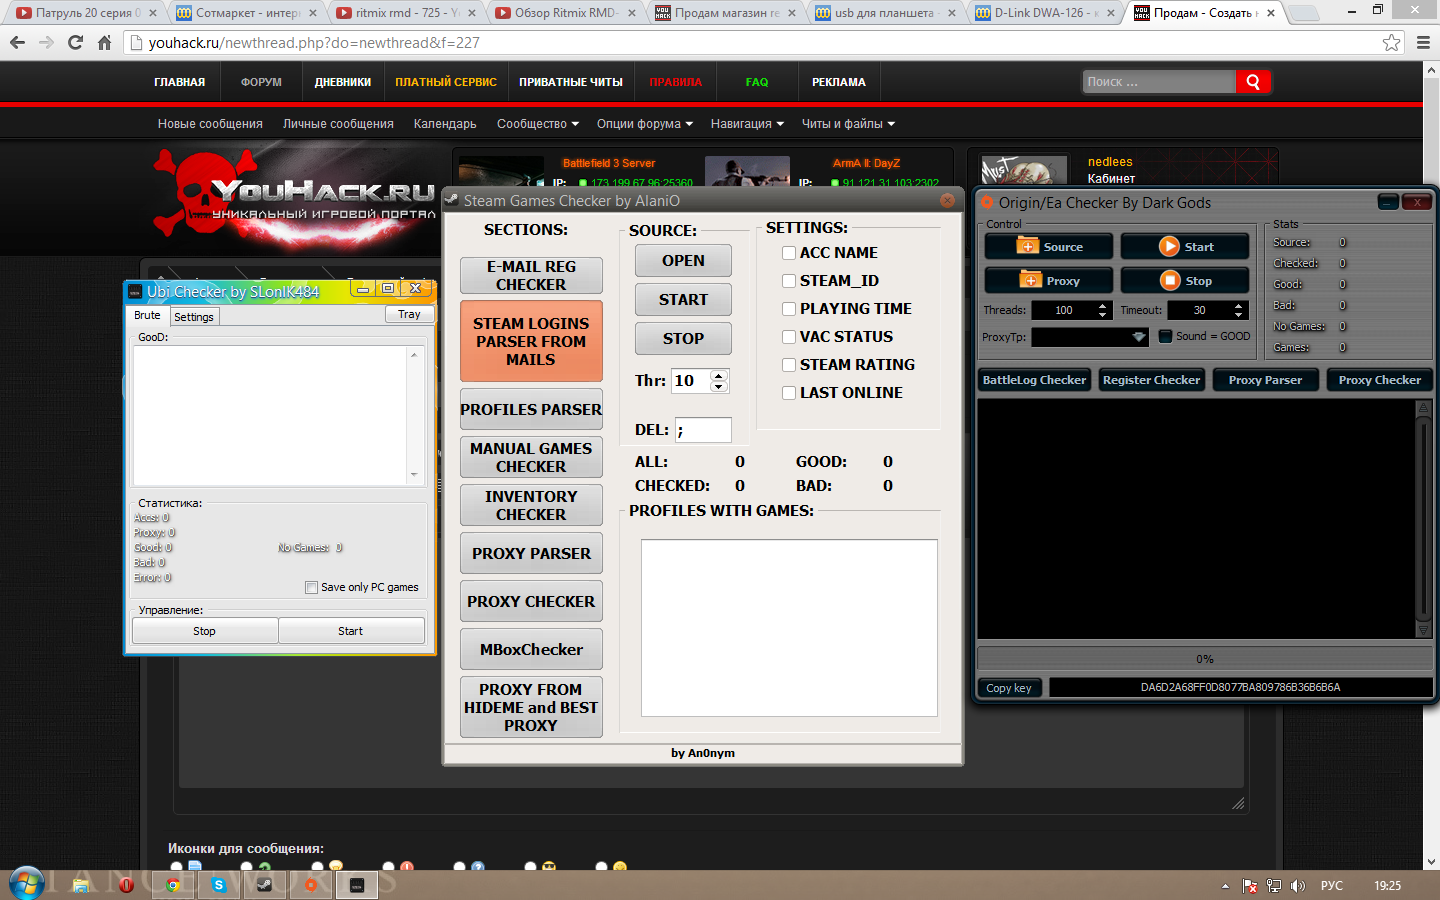Screen dimensions: 1440x900
Task: Expand Опции форума dropdown
Action: (x=645, y=124)
